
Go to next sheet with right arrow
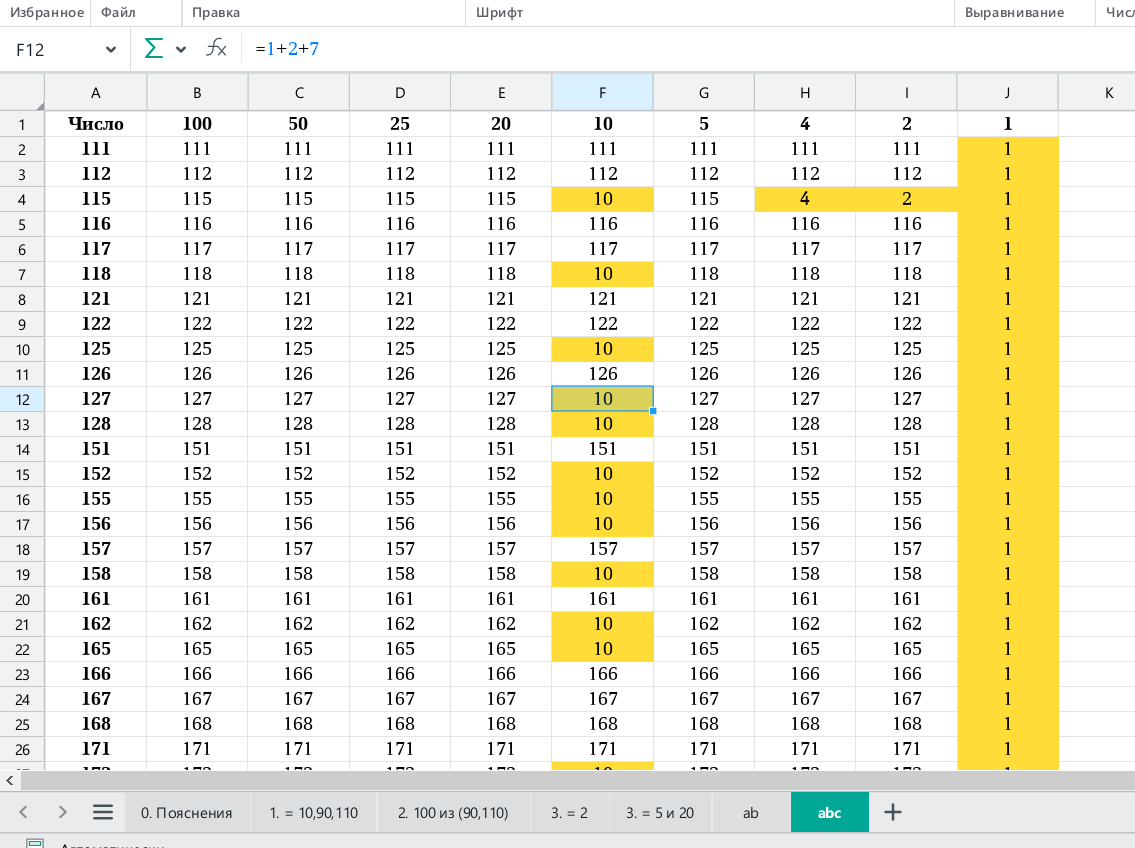[62, 812]
